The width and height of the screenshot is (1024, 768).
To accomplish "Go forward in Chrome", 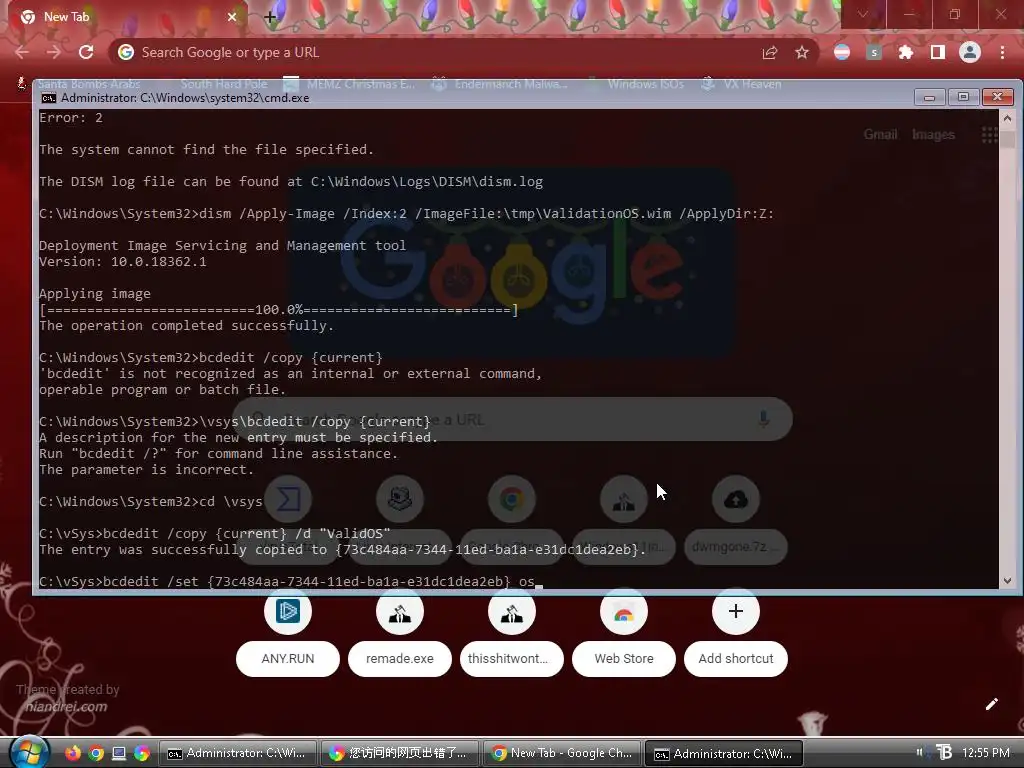I will tap(54, 52).
